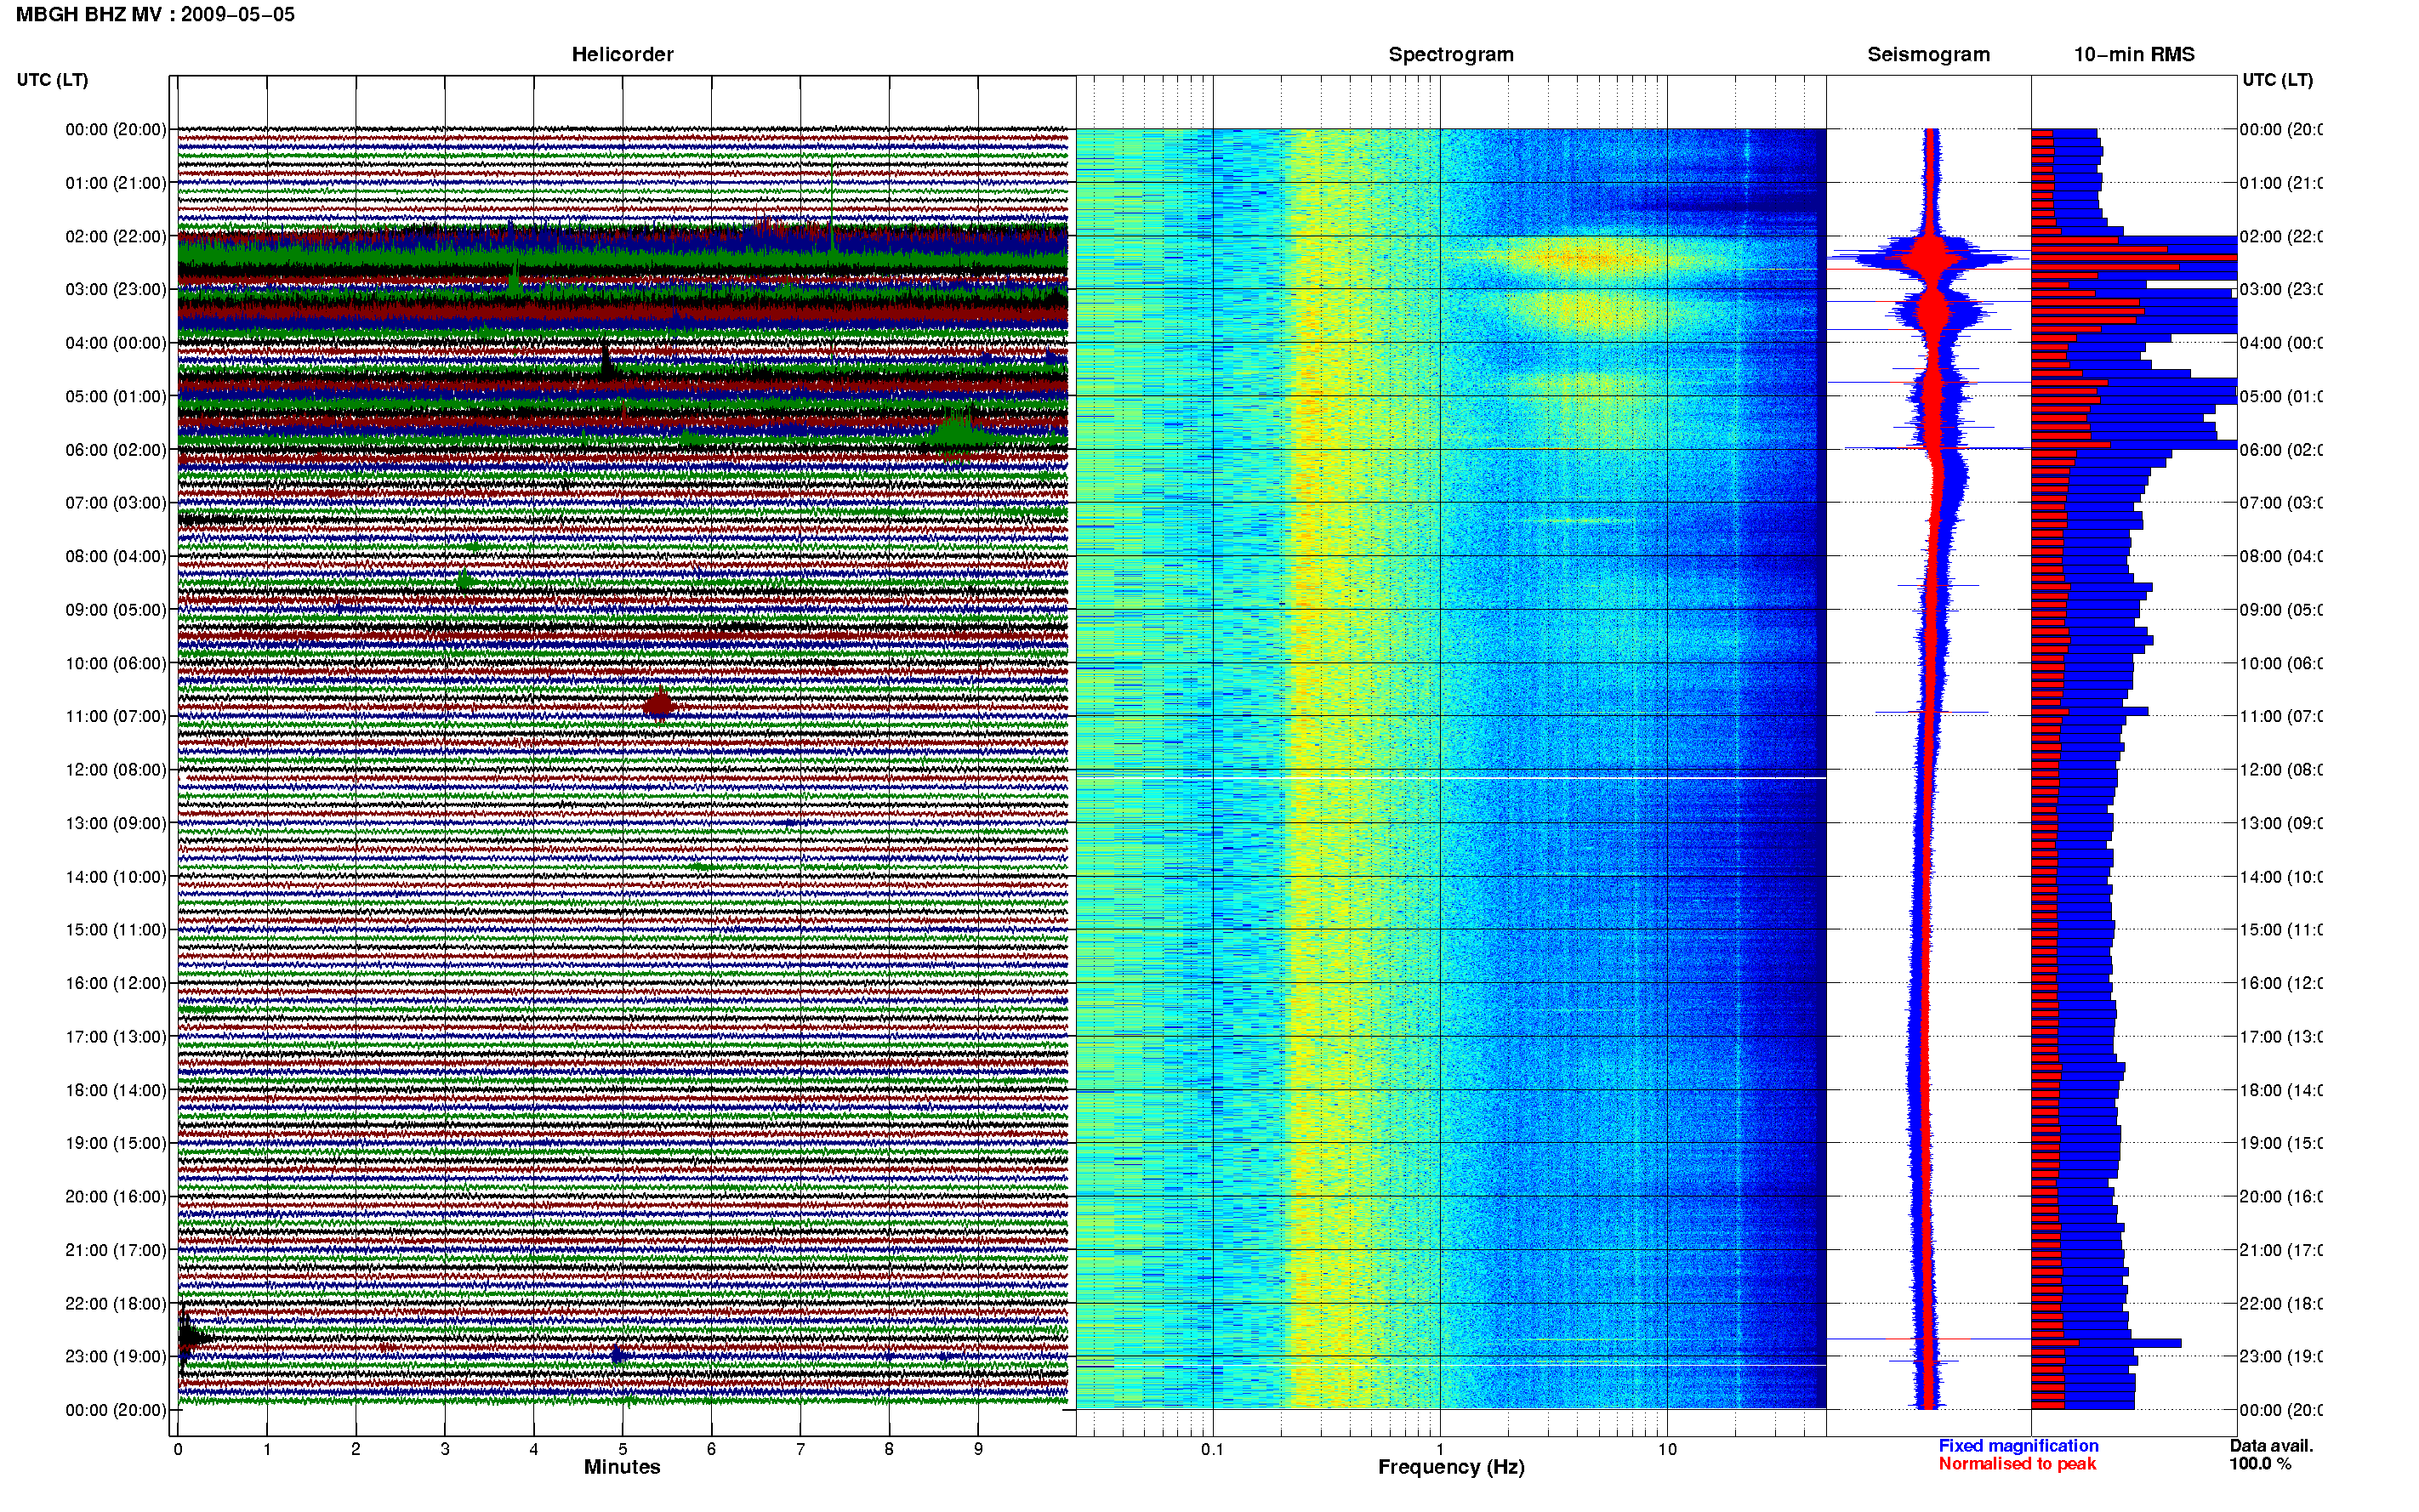Click the longest red RMS bar near 02:30
This screenshot has width=2419, height=1512.
click(x=2133, y=258)
